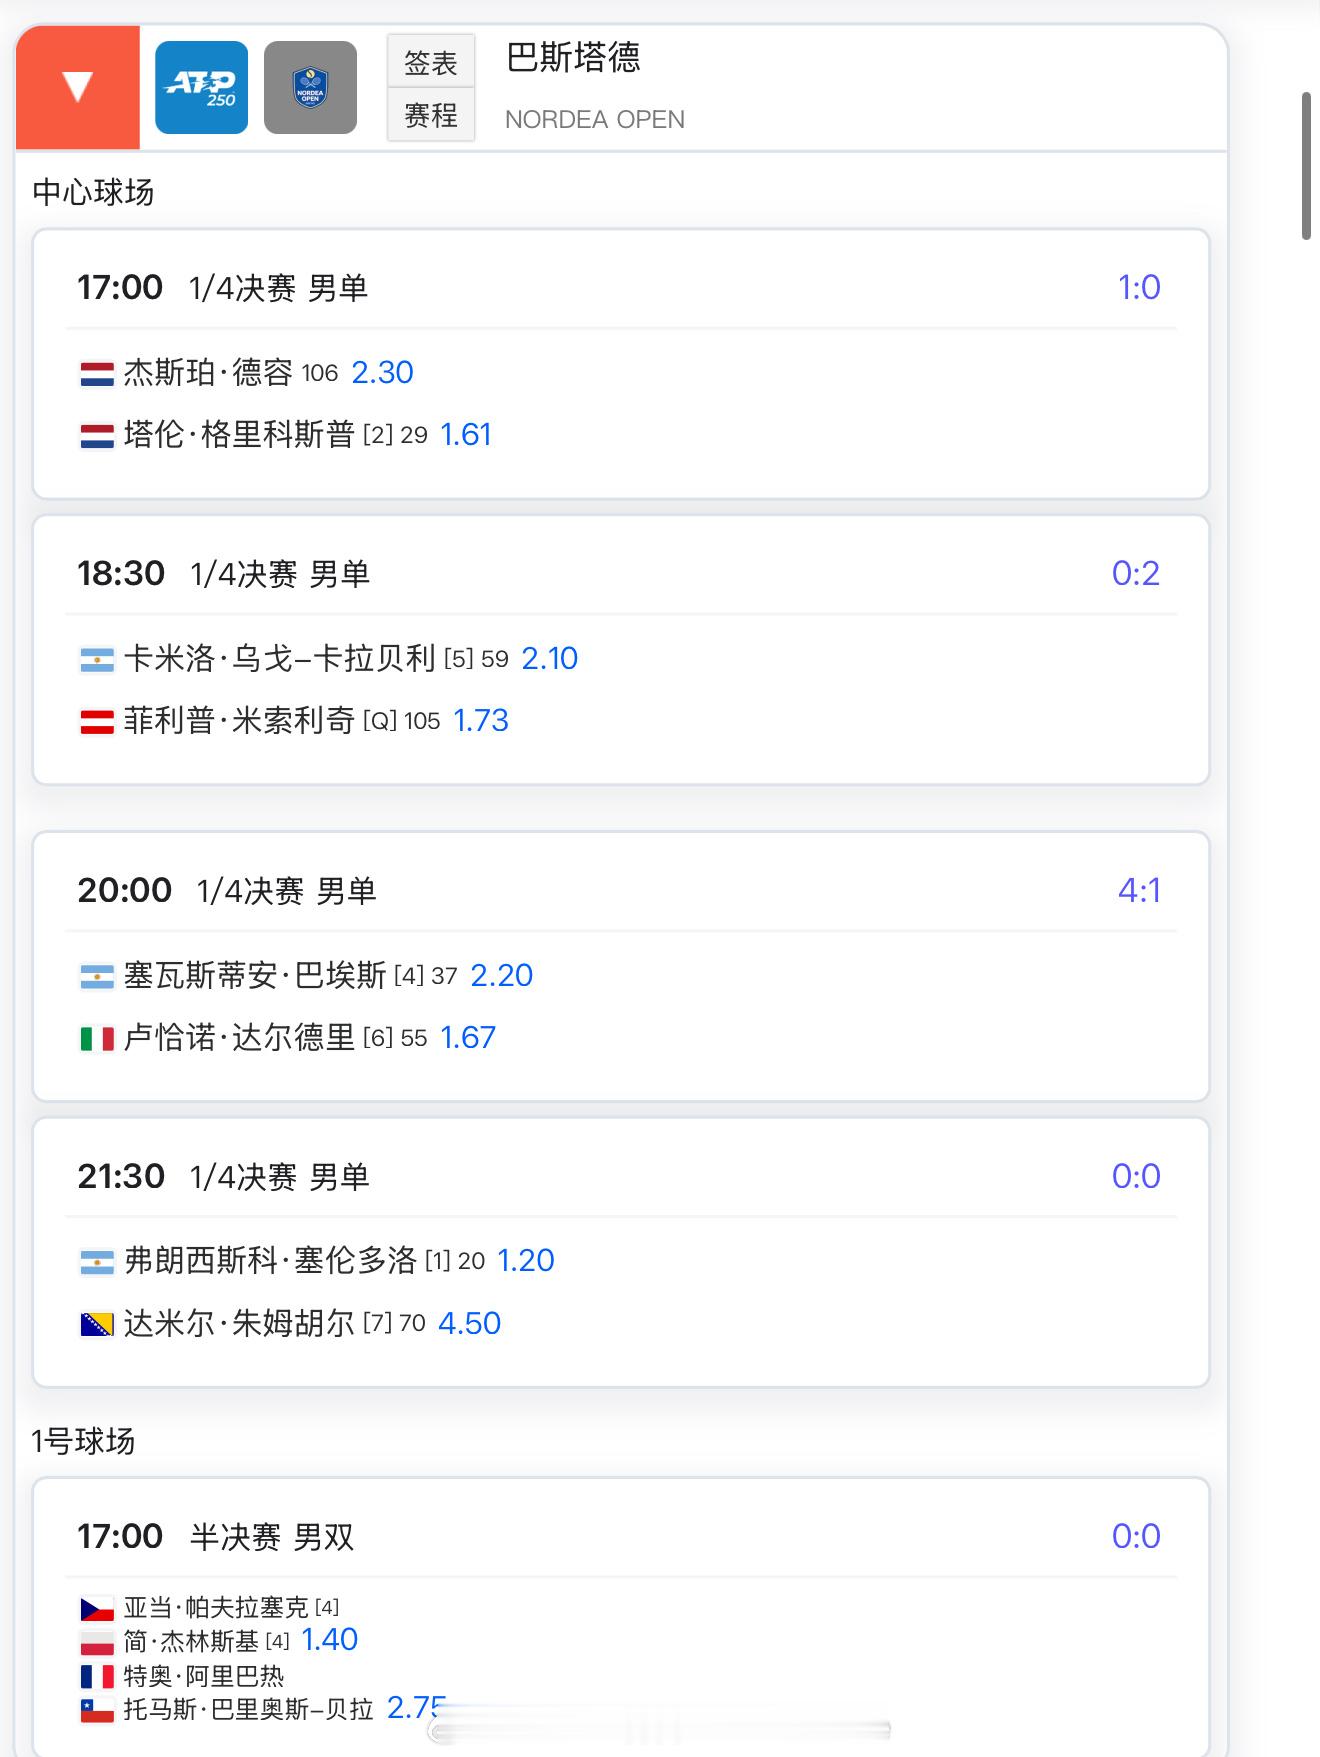Screen dimensions: 1320x1757
Task: Select odds 2.10 for 卡米洛·乌戈-卡拉贝利
Action: pos(550,659)
